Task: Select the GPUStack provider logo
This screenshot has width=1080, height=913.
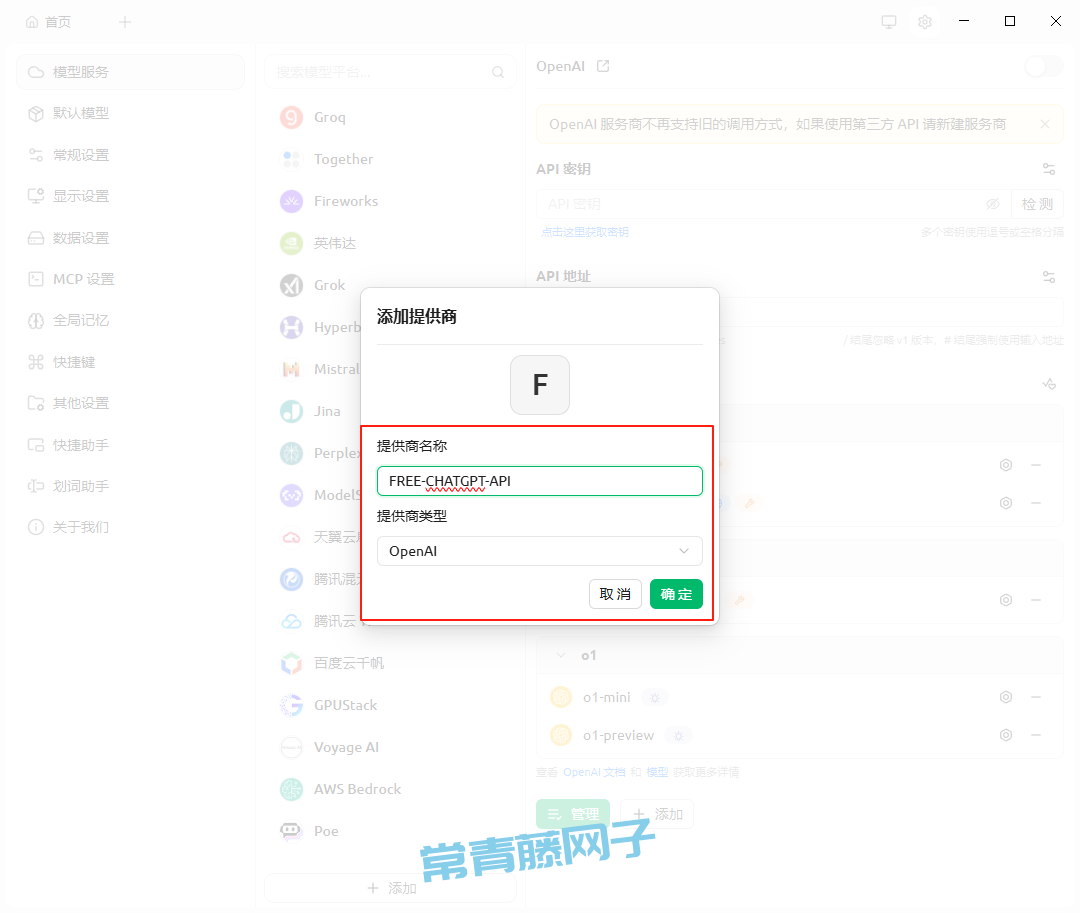Action: click(291, 706)
